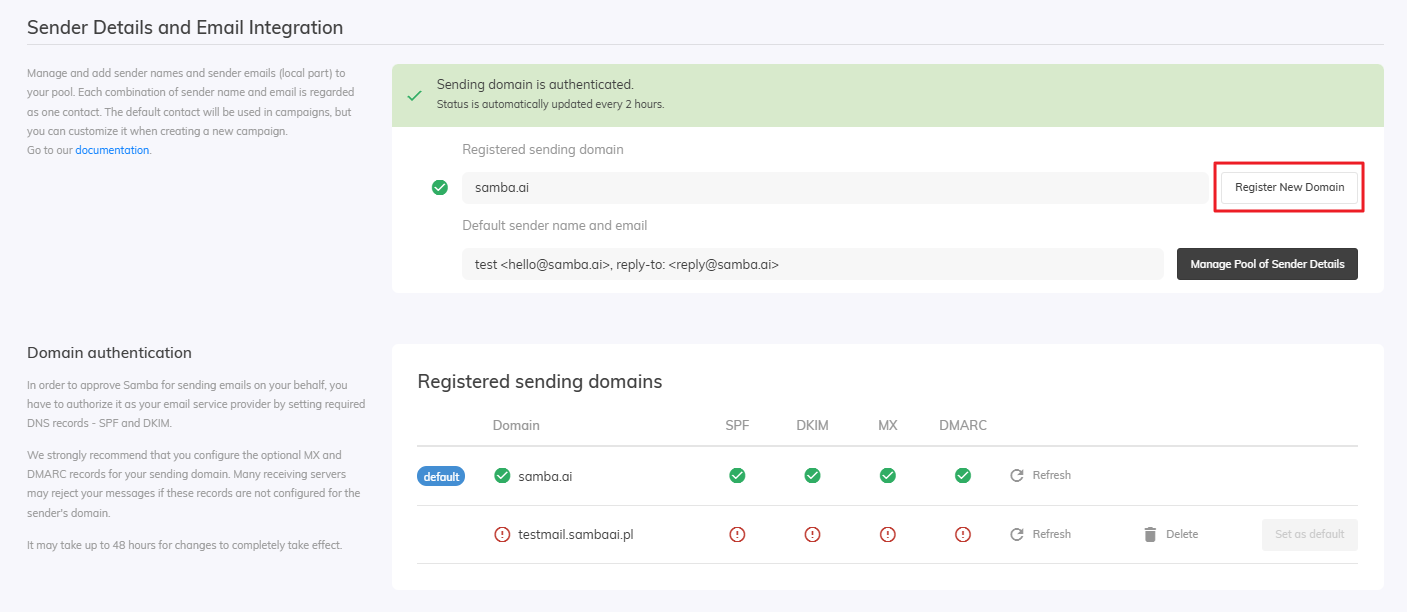
Task: Click Set as default for testmail.sambaai.pl
Action: click(x=1309, y=534)
